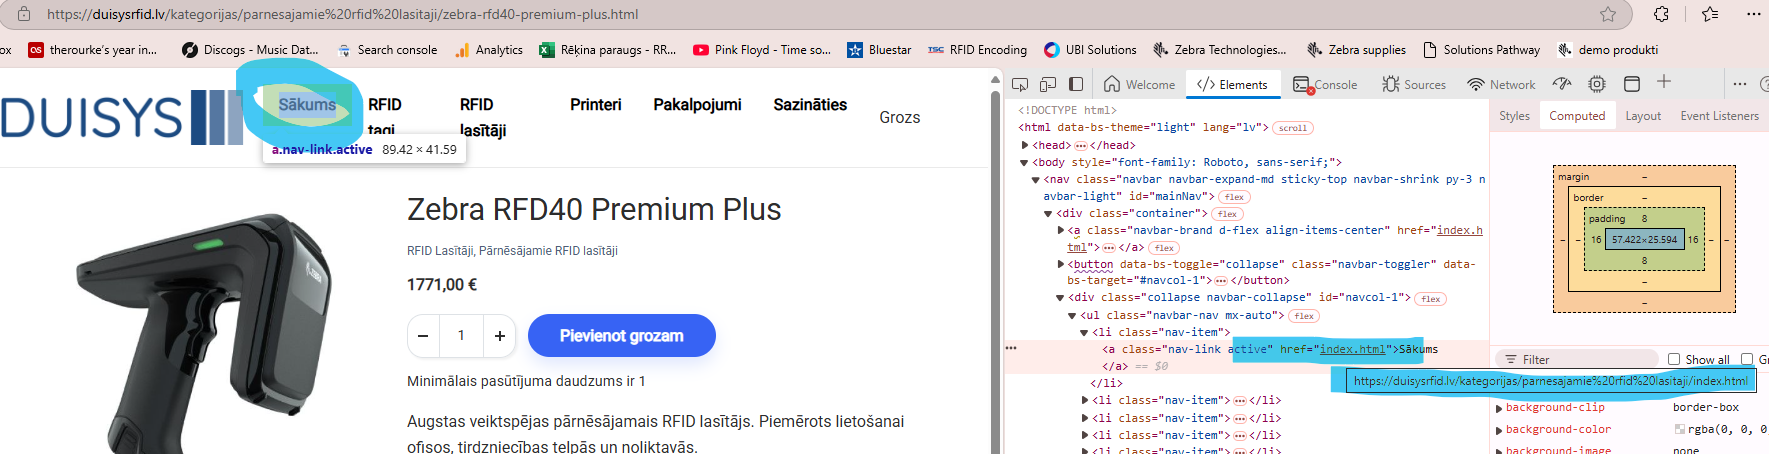Open the Grozs cart link
Image resolution: width=1769 pixels, height=454 pixels.
point(900,118)
